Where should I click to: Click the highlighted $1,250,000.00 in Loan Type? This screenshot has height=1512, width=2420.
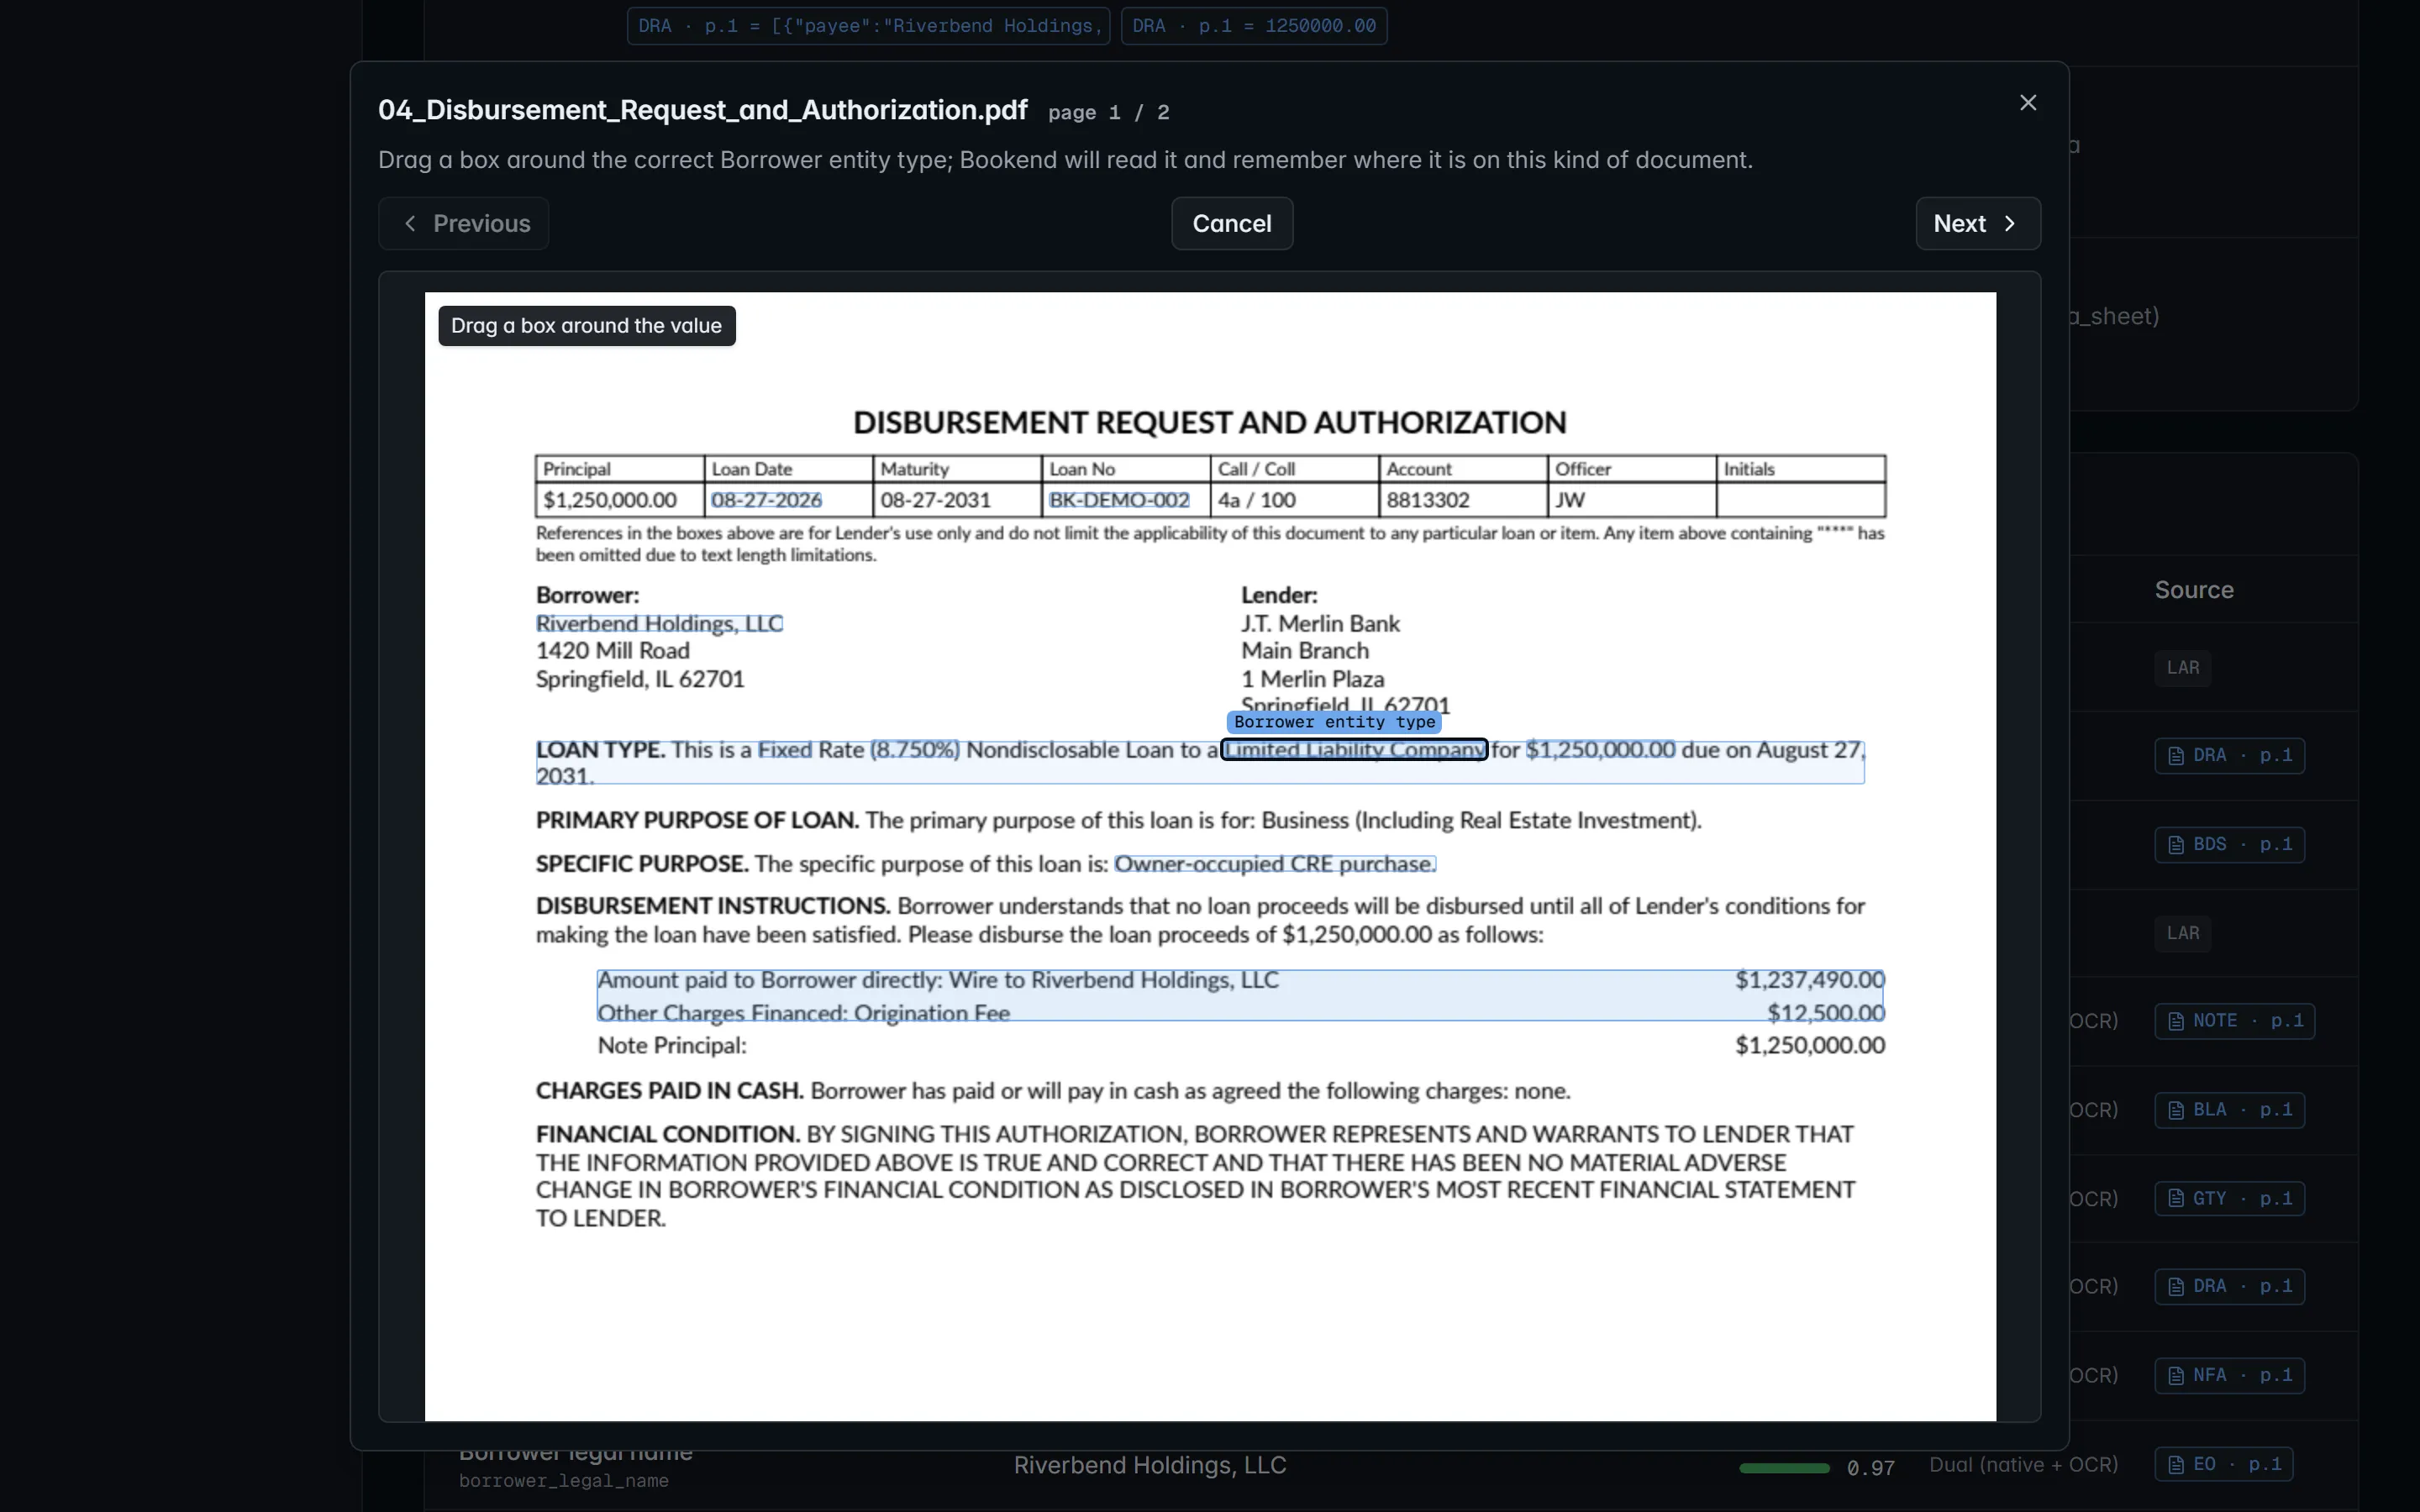[1600, 750]
